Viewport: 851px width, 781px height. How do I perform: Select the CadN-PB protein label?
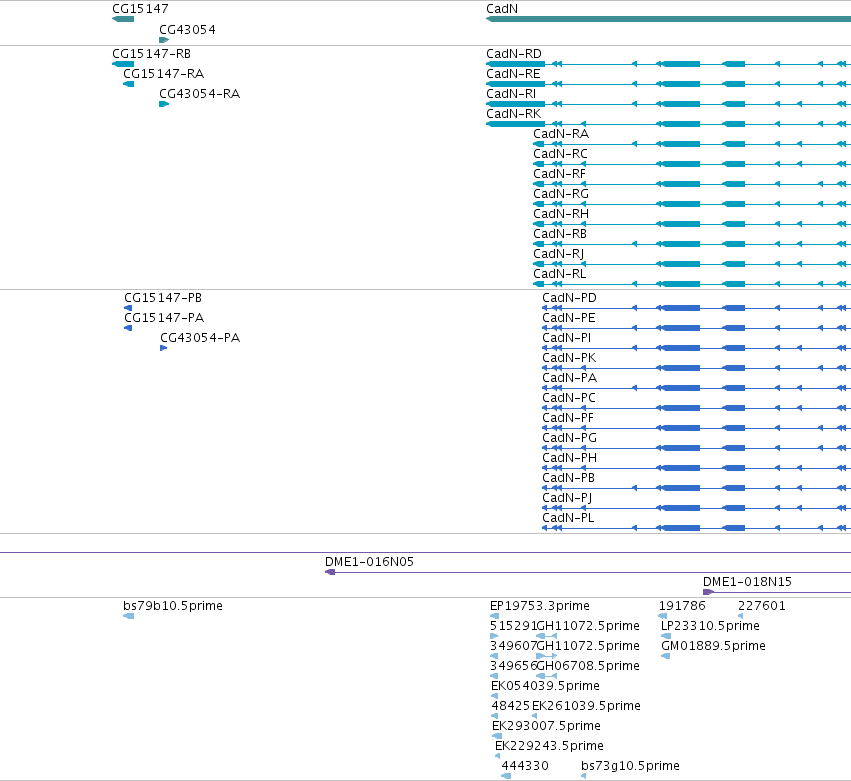[x=568, y=478]
